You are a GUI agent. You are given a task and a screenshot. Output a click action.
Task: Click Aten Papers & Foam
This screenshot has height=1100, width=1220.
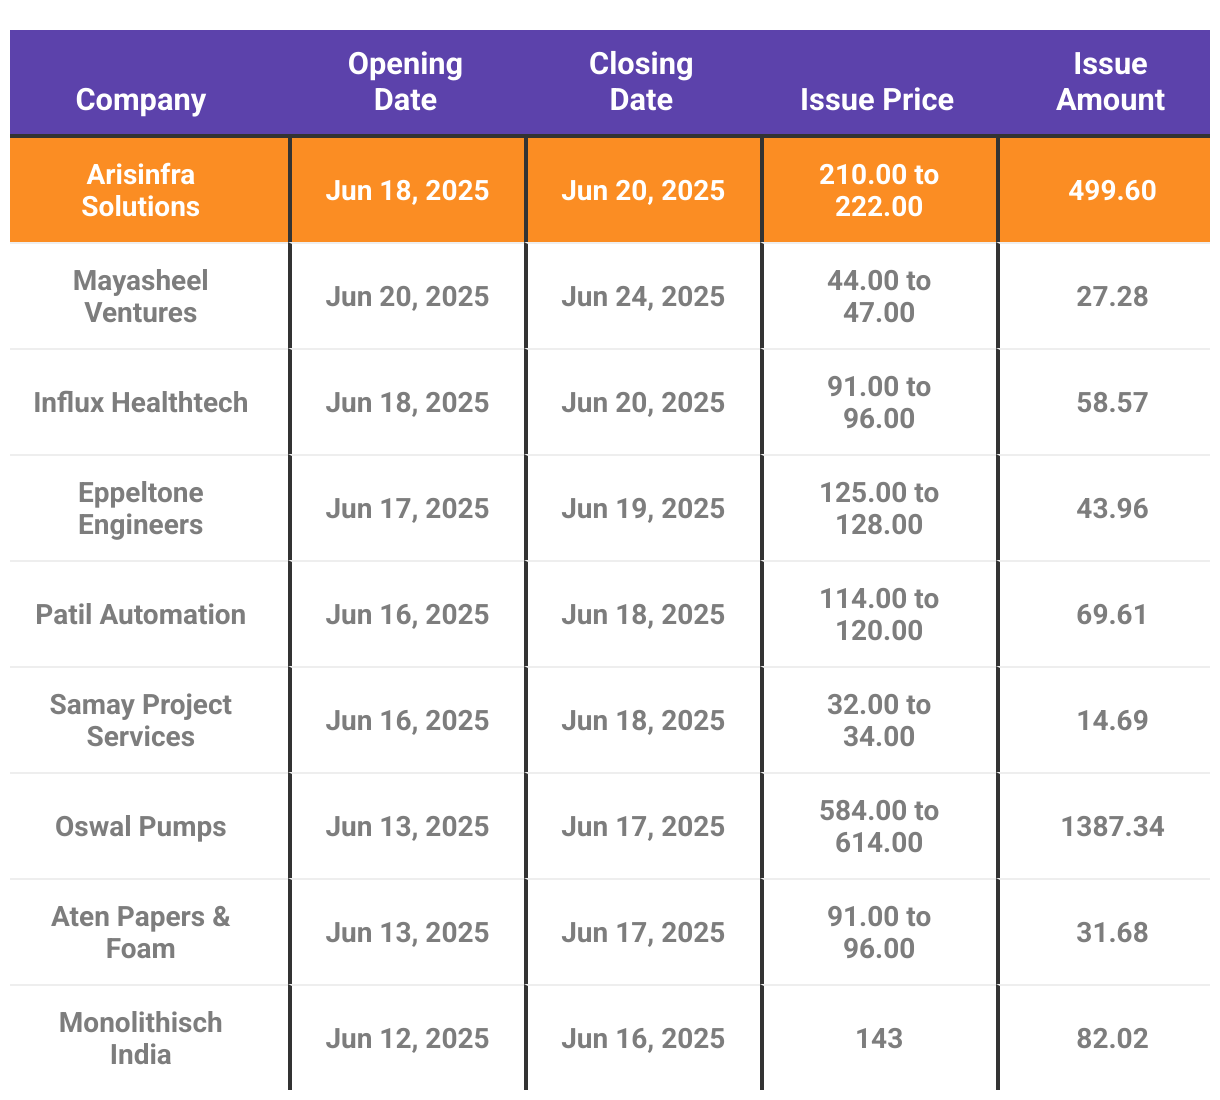click(141, 932)
